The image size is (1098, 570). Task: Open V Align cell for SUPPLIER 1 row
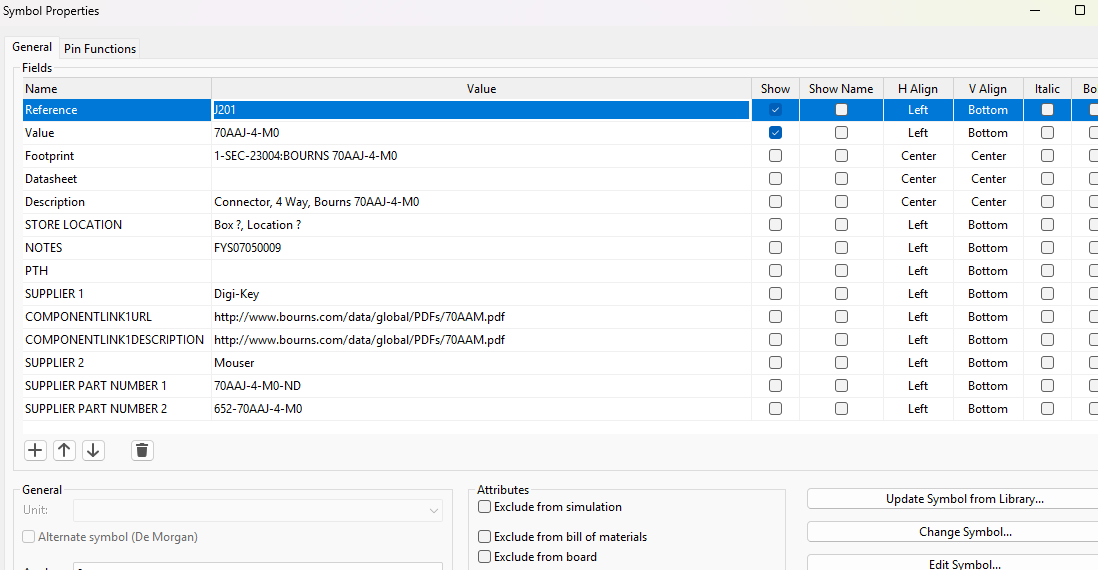(x=987, y=294)
